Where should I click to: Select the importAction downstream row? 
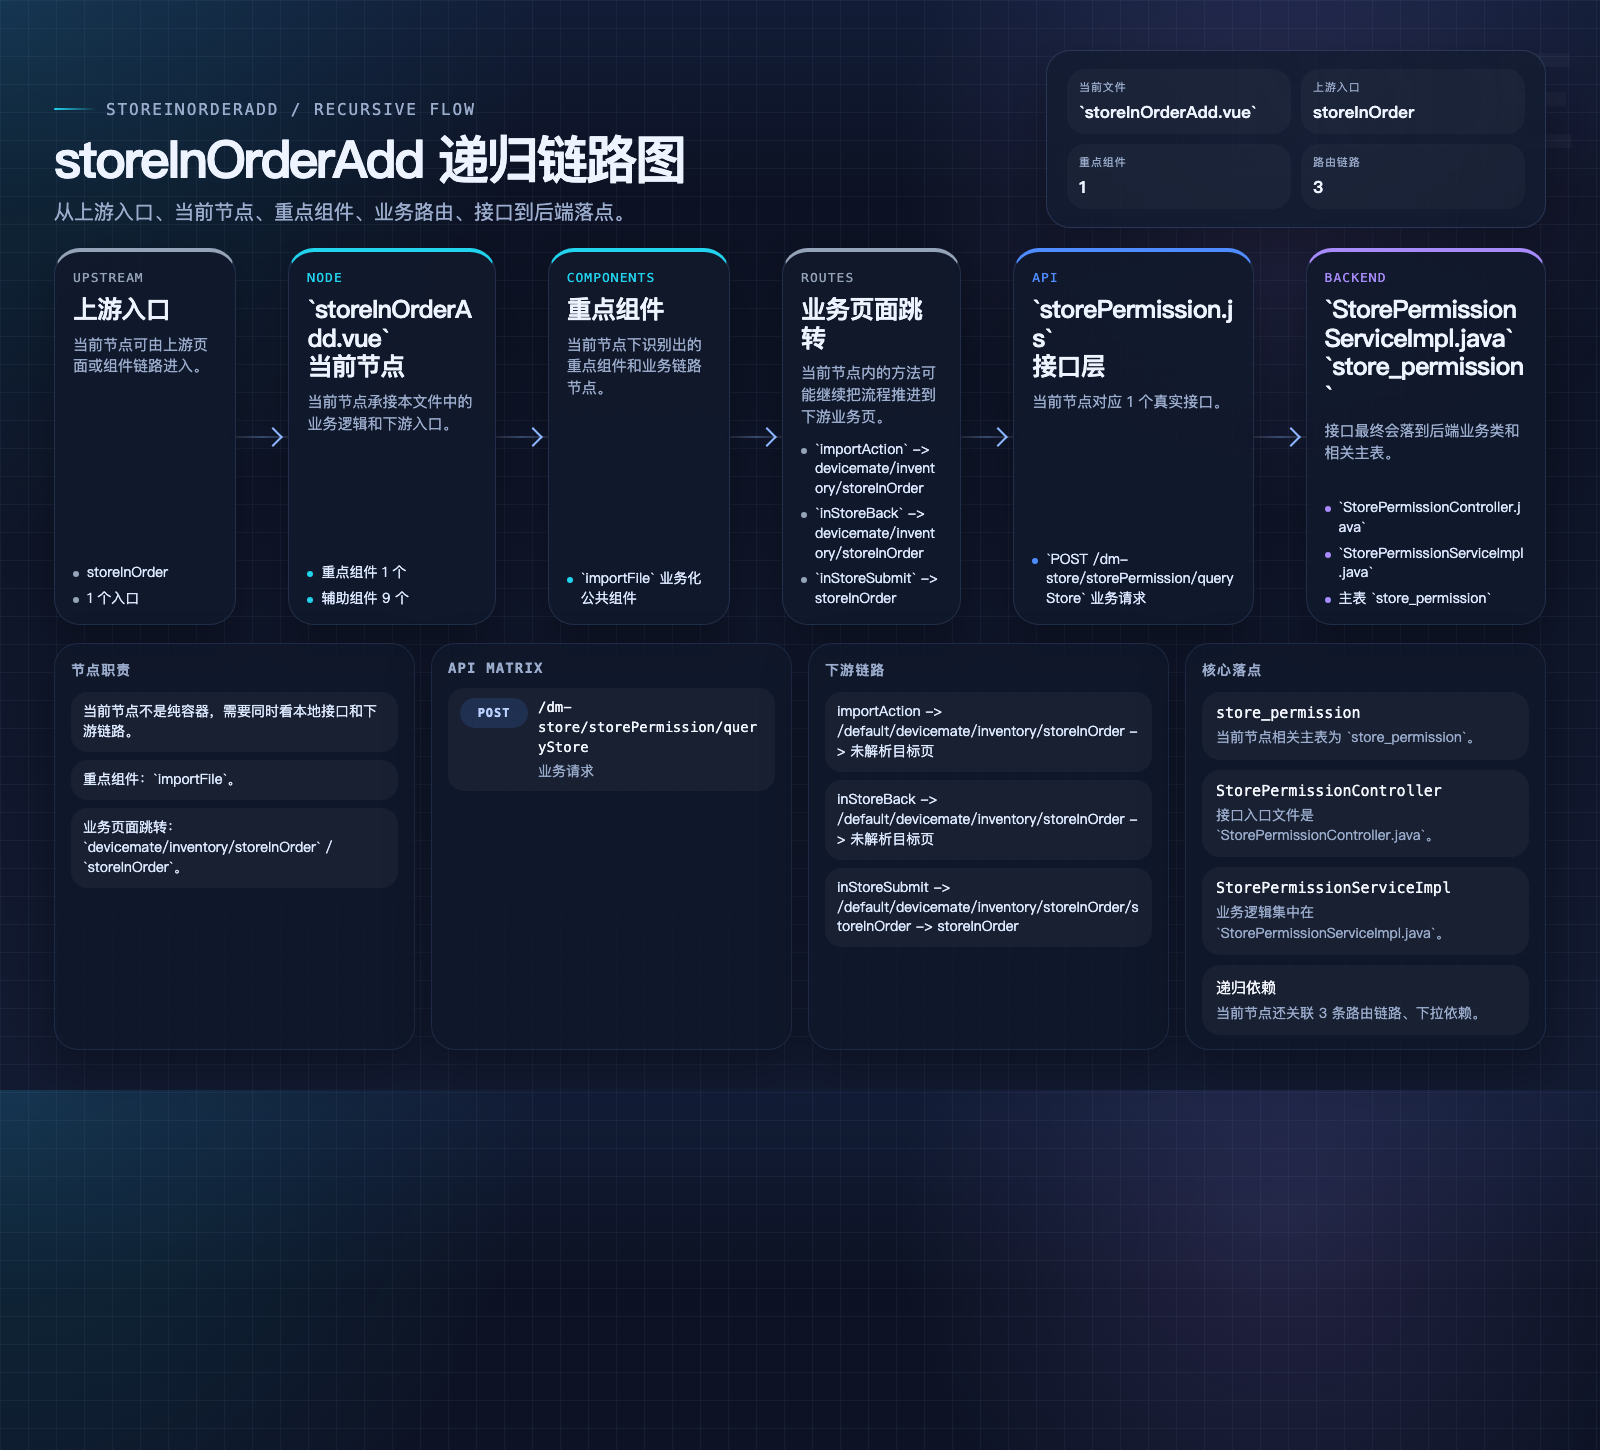click(988, 731)
